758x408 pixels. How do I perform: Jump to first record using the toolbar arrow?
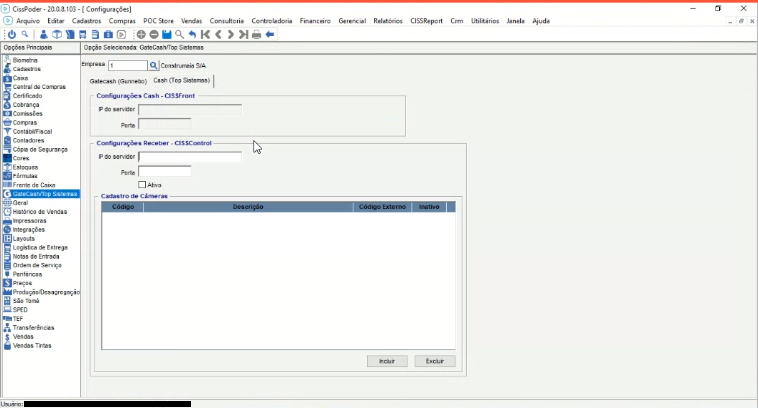pos(205,34)
